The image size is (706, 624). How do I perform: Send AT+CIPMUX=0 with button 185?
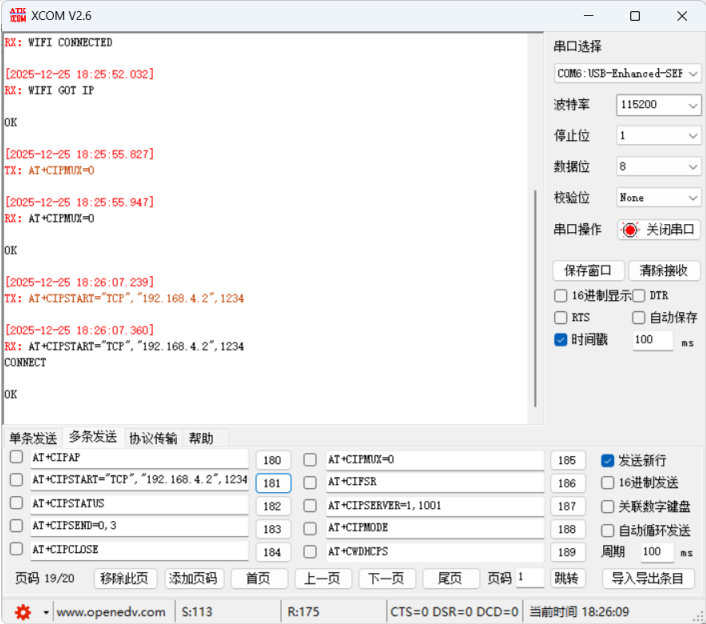coord(567,461)
